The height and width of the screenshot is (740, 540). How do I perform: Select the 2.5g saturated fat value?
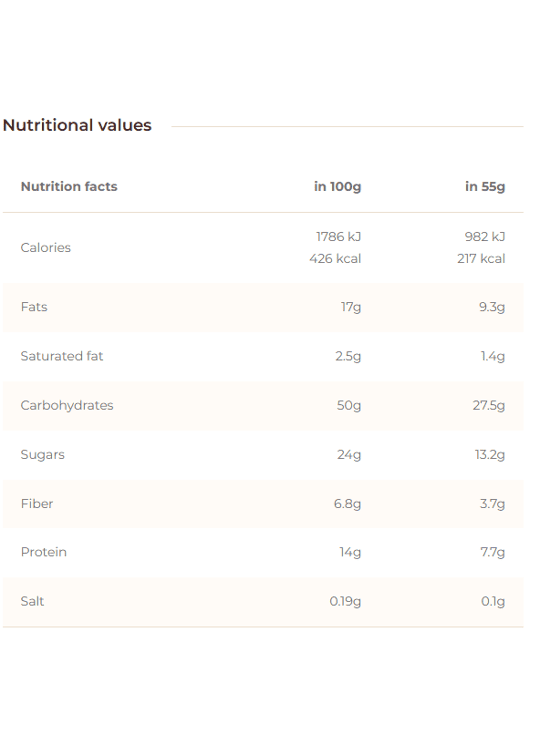[x=348, y=356]
